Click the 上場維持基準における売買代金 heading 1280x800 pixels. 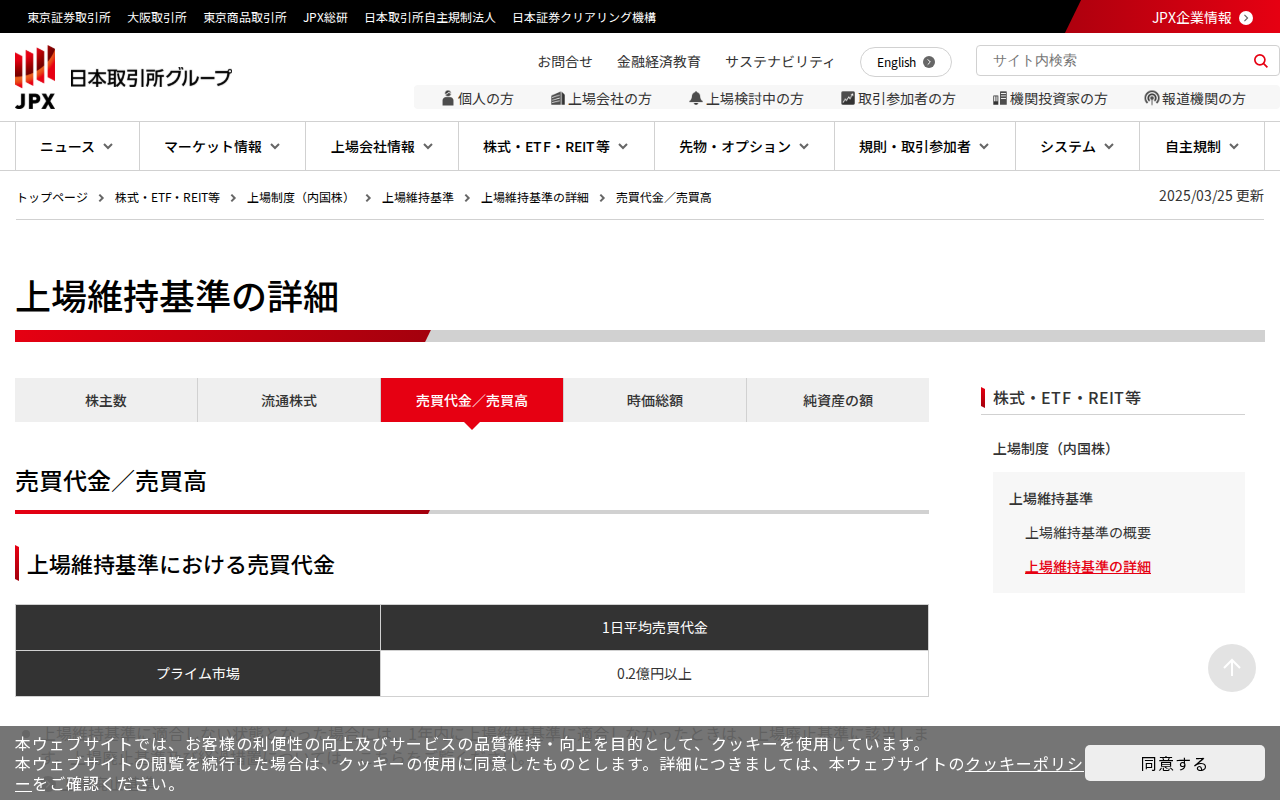coord(181,565)
